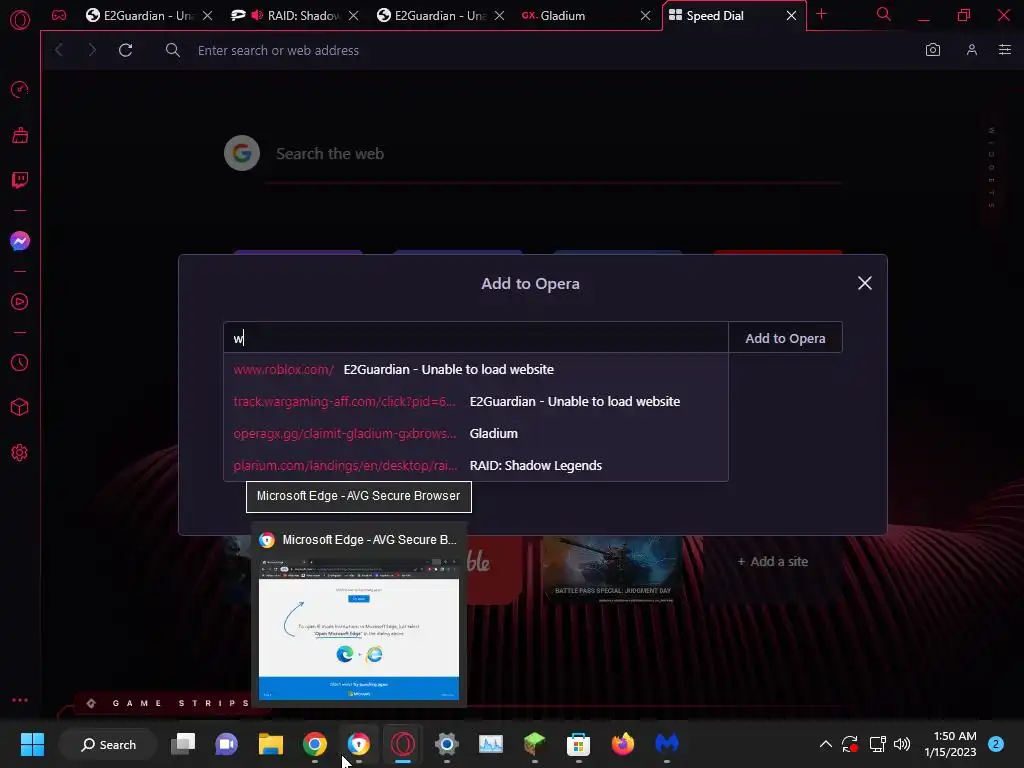Open the account profile icon
The height and width of the screenshot is (768, 1024).
point(972,50)
